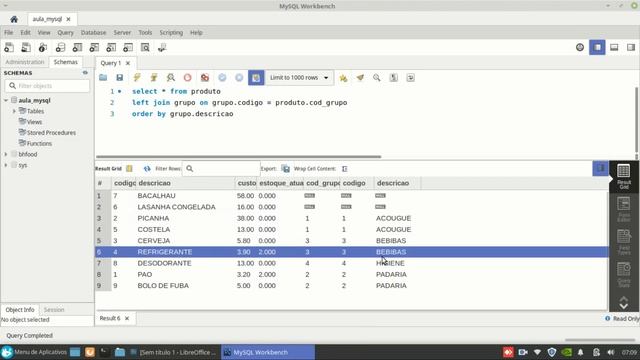This screenshot has width=640, height=360.
Task: Switch to the Administration tab
Action: (24, 62)
